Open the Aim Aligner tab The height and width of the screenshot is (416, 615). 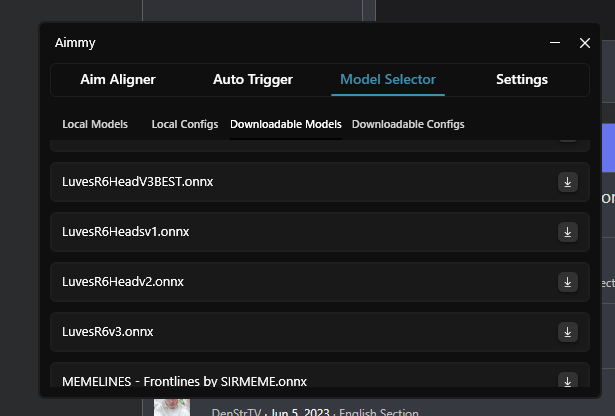[x=118, y=80]
